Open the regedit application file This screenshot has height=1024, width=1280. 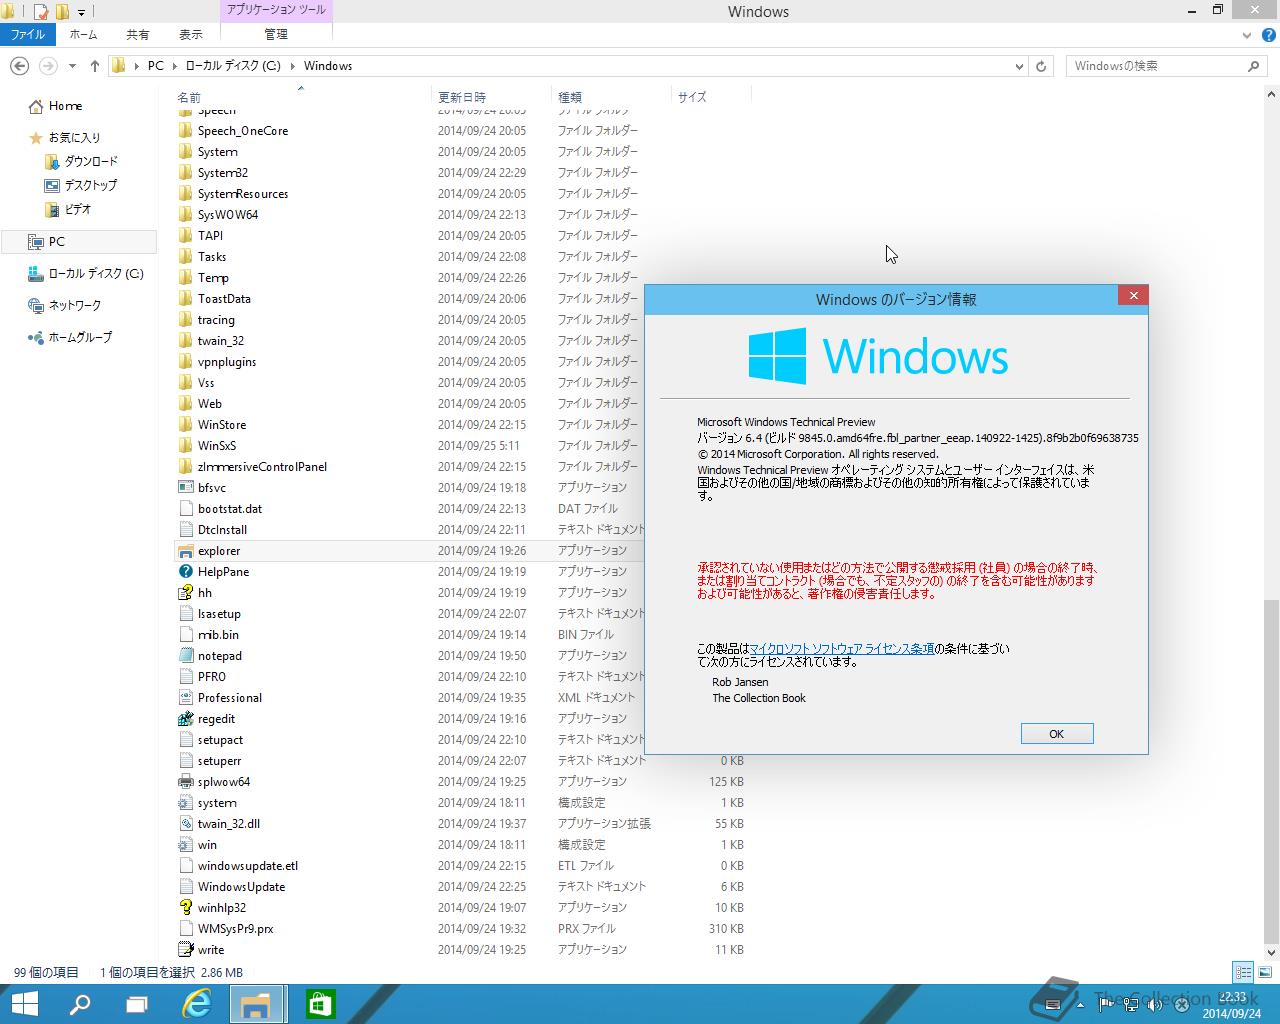click(217, 719)
